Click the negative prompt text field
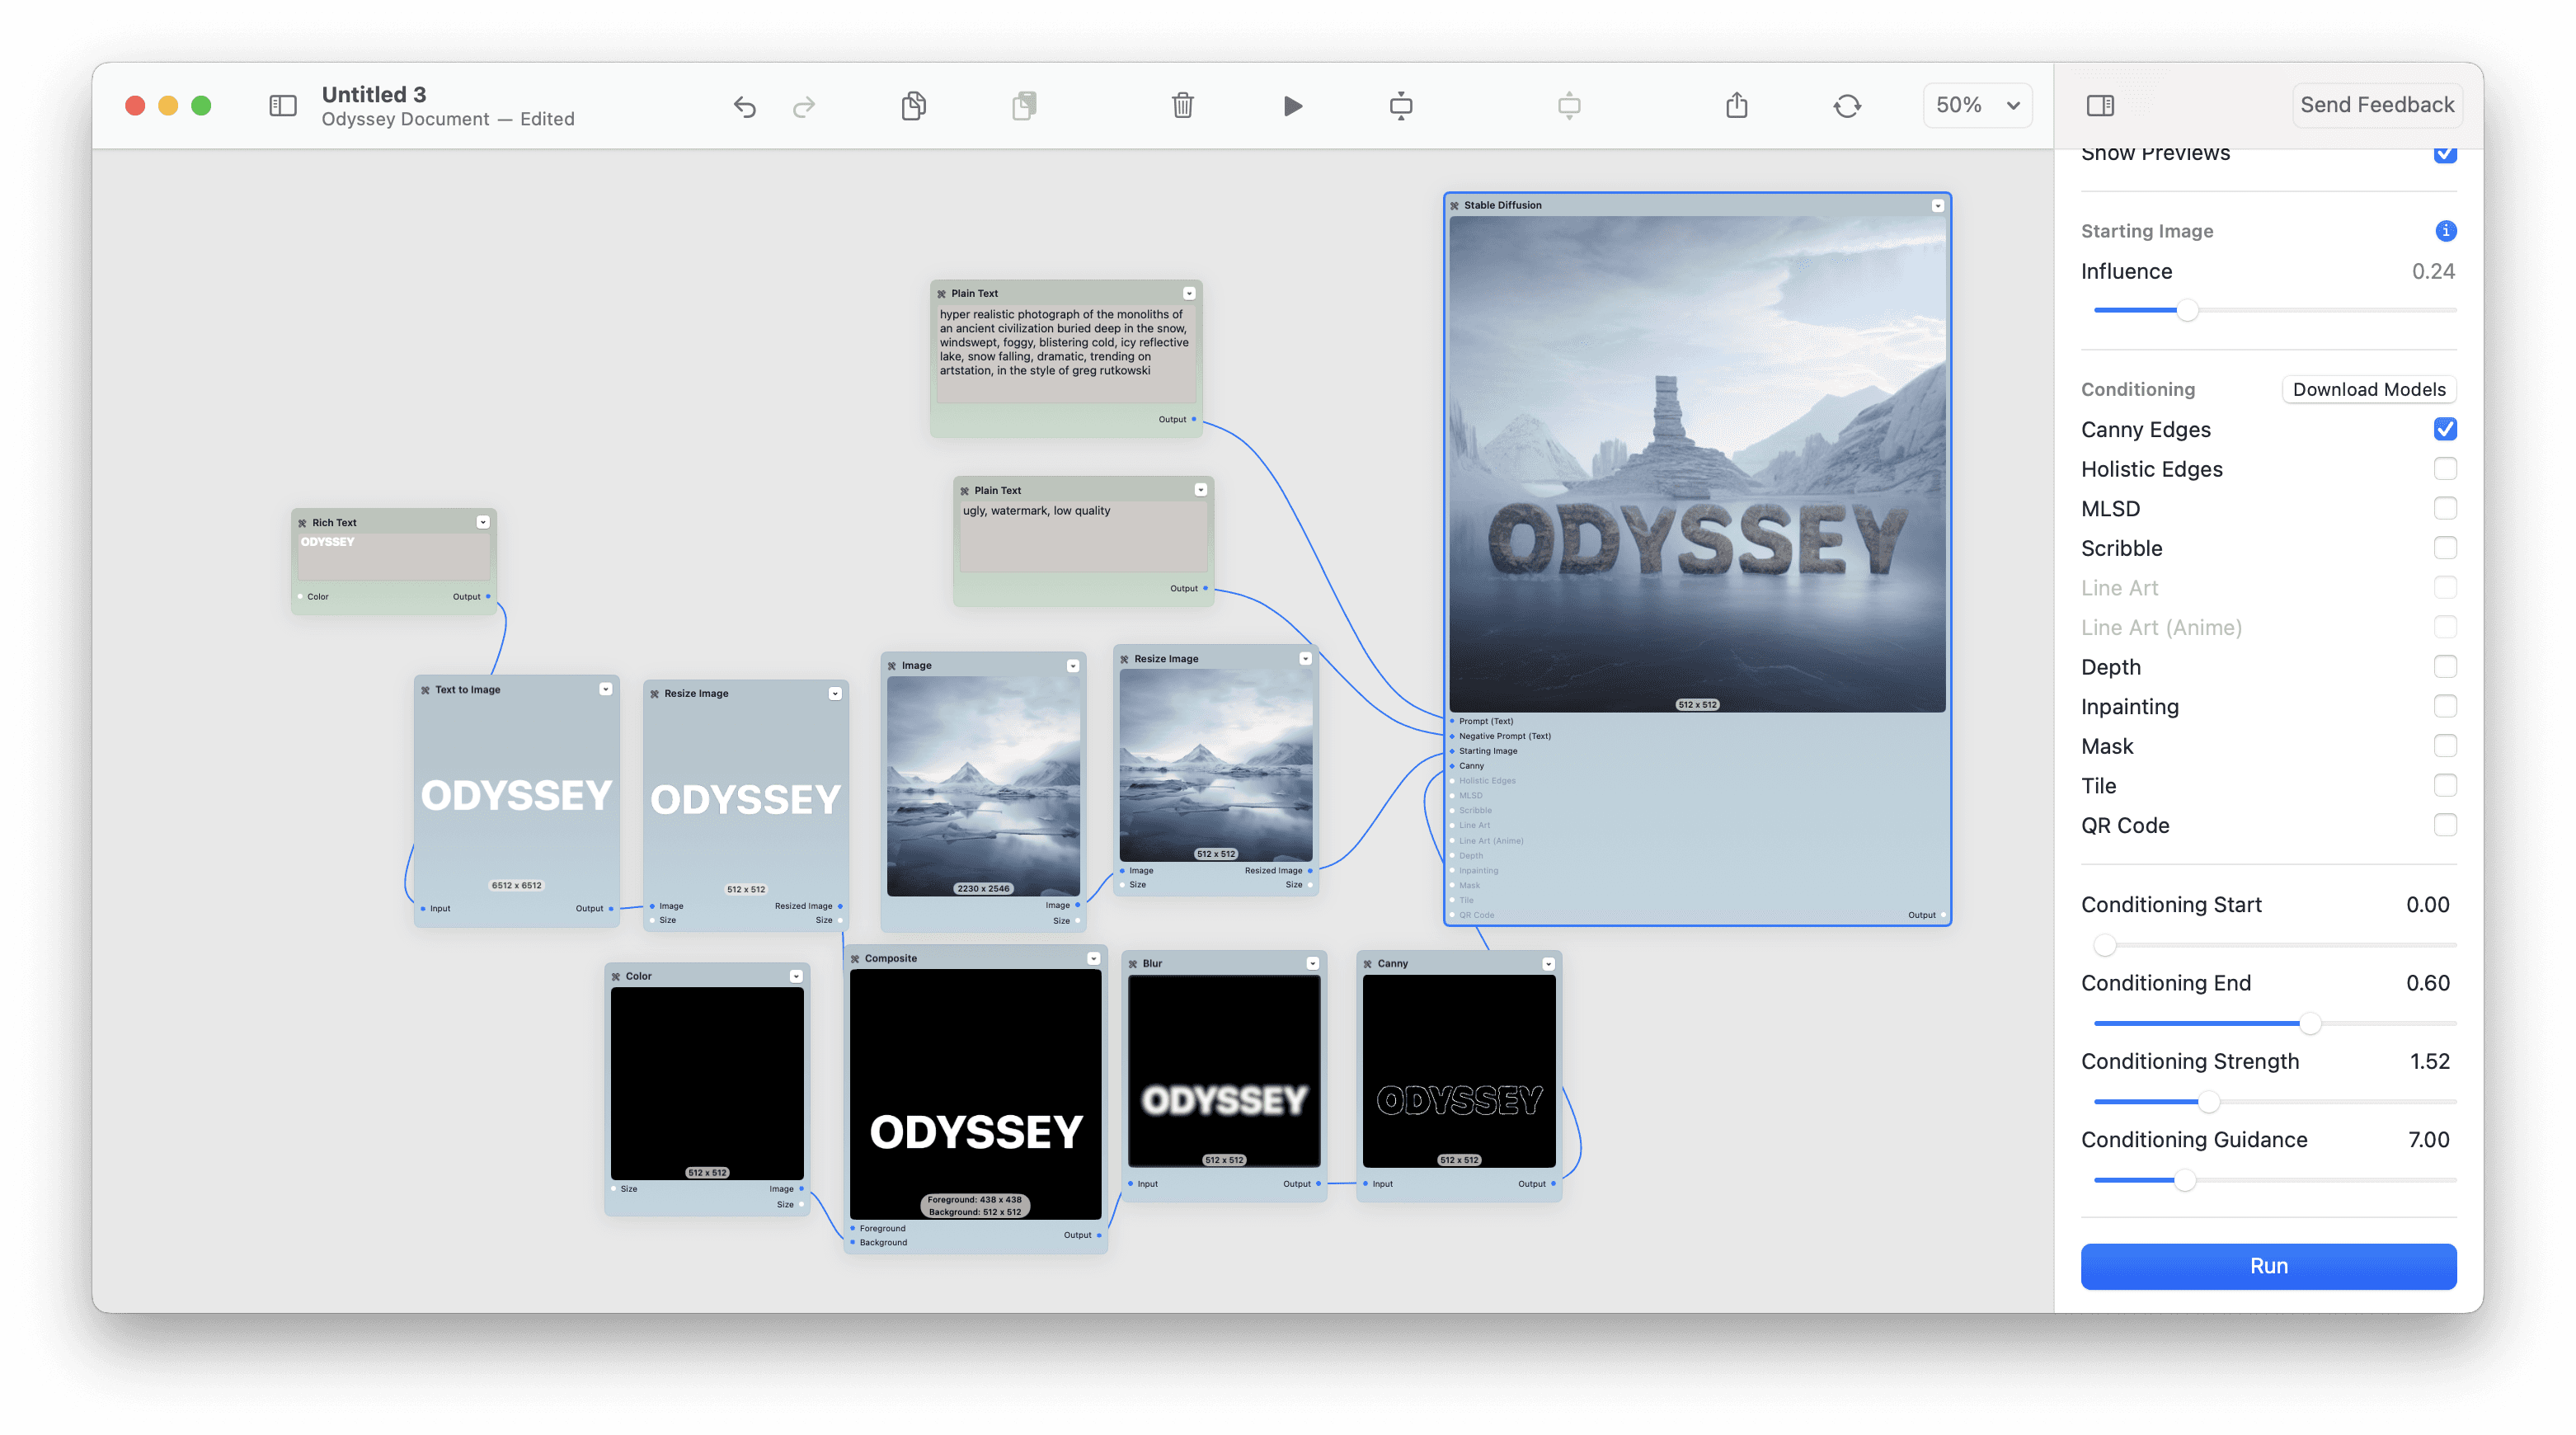Screen dimensions: 2576x1435 click(x=1083, y=536)
